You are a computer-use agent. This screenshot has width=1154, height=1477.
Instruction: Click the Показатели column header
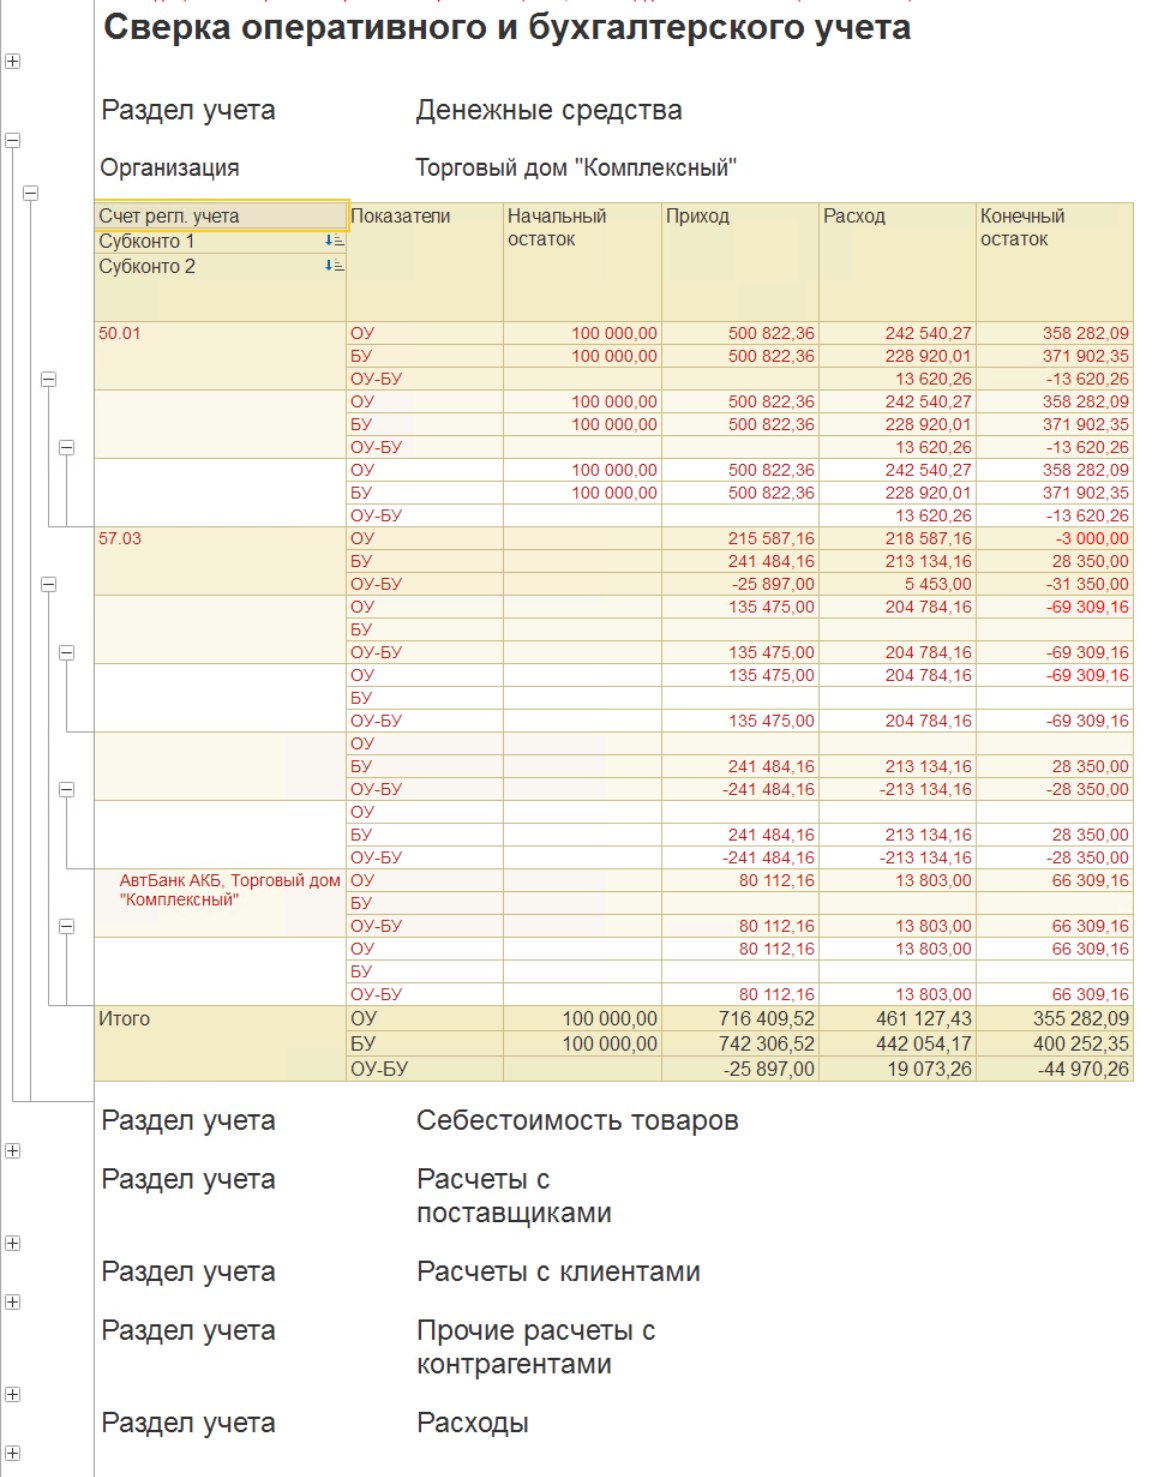(x=401, y=216)
